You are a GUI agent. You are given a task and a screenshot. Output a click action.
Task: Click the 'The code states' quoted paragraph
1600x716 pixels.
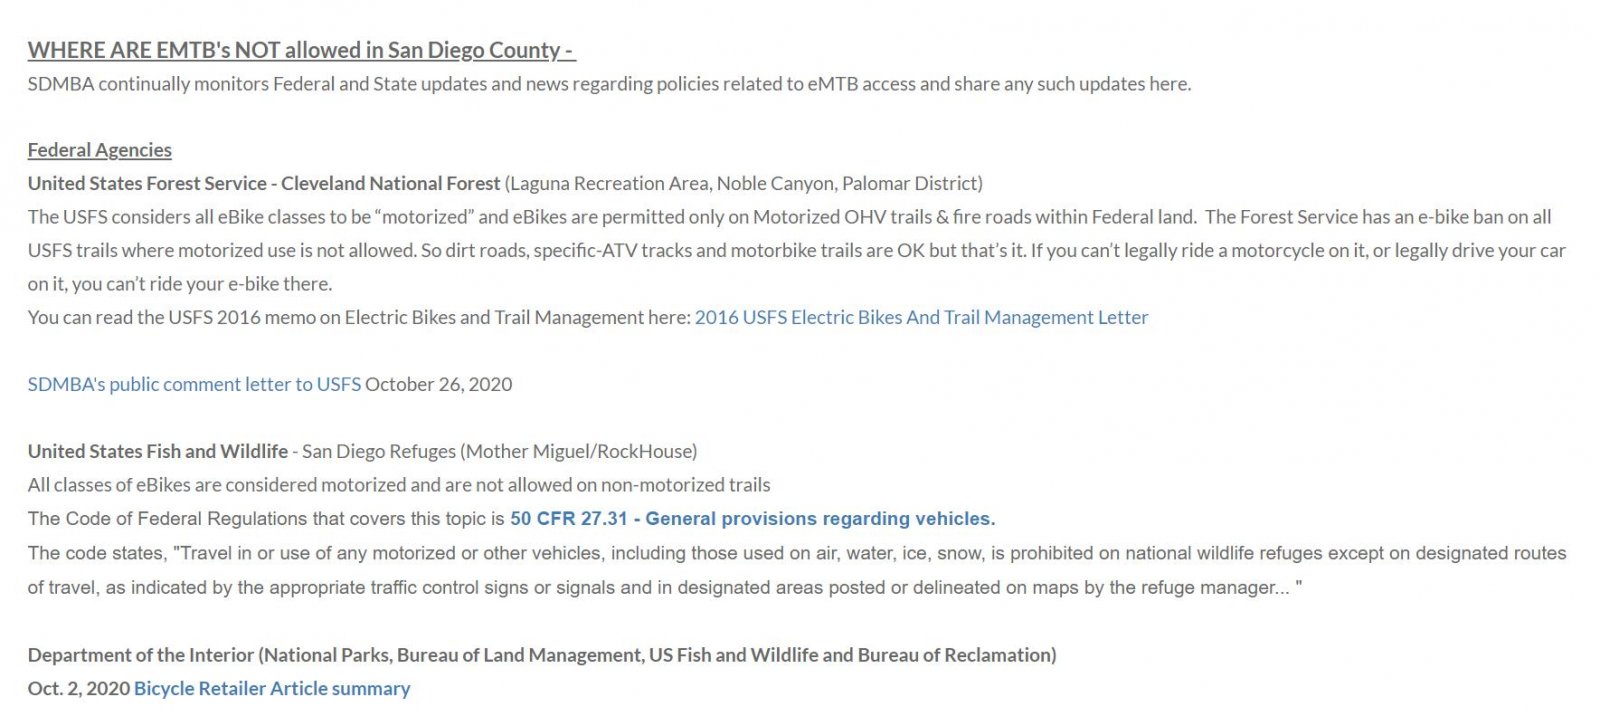tap(797, 570)
